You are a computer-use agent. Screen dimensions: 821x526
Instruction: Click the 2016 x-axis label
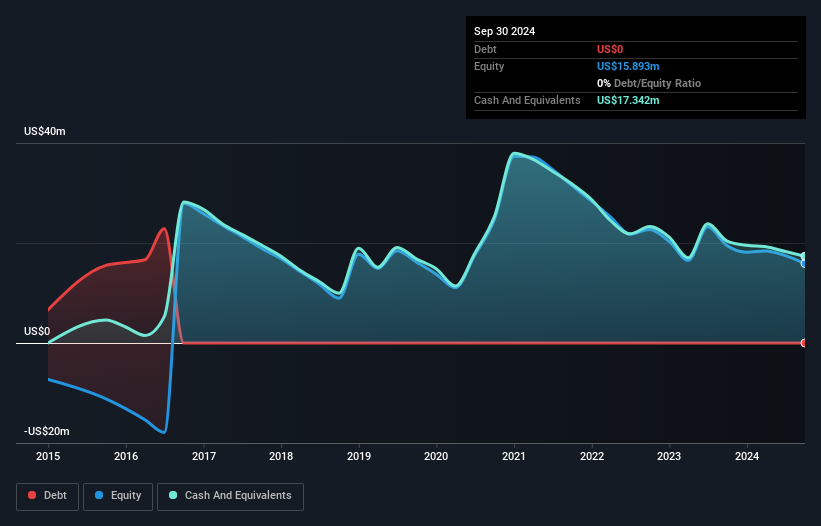126,456
